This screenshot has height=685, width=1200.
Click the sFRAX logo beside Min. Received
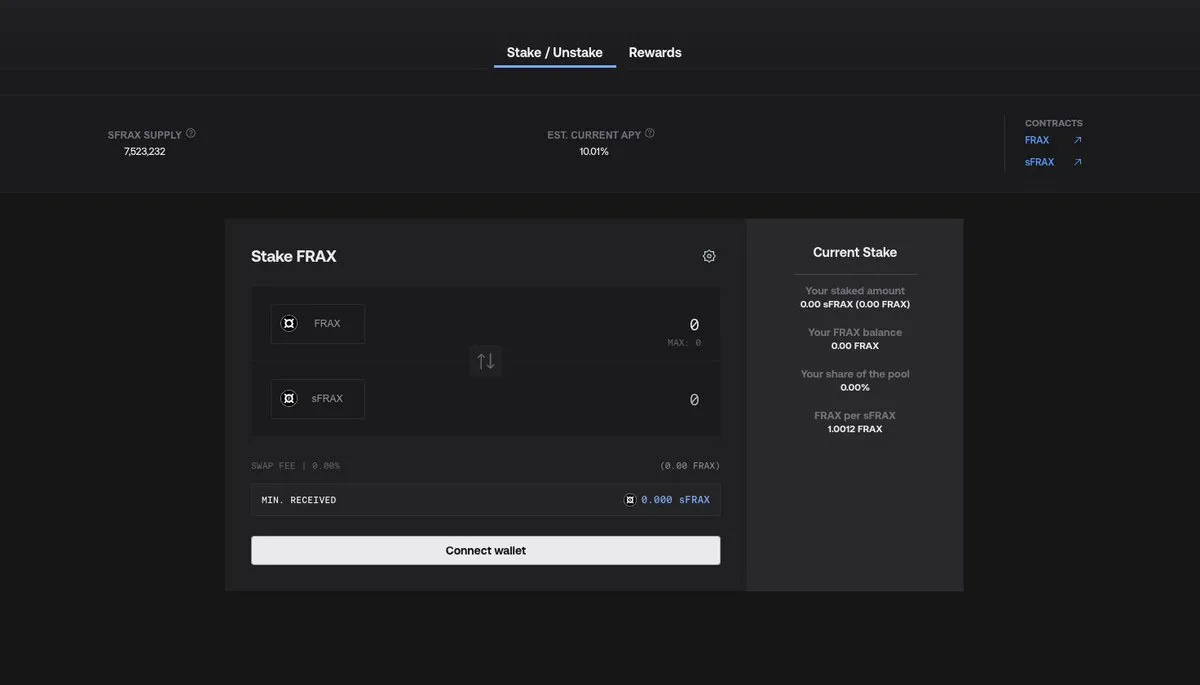(x=630, y=500)
